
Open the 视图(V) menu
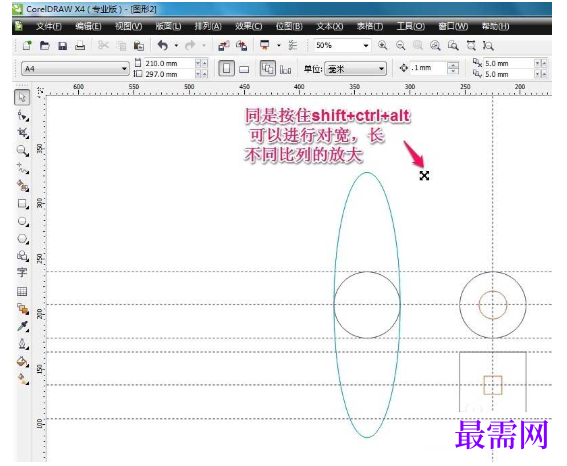pos(128,26)
